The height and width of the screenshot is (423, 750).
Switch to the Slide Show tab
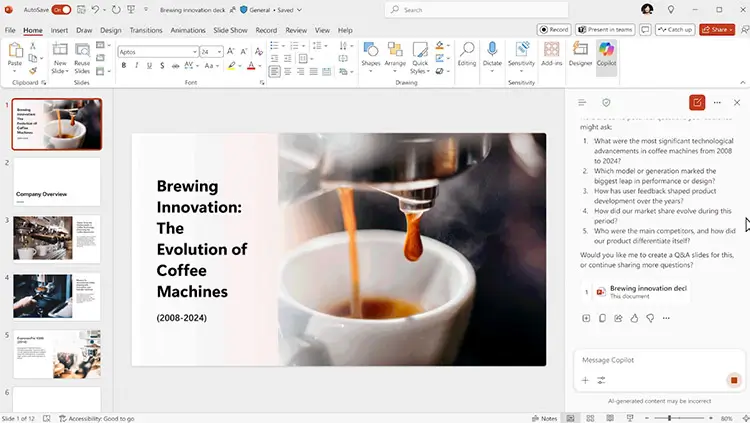pyautogui.click(x=230, y=30)
